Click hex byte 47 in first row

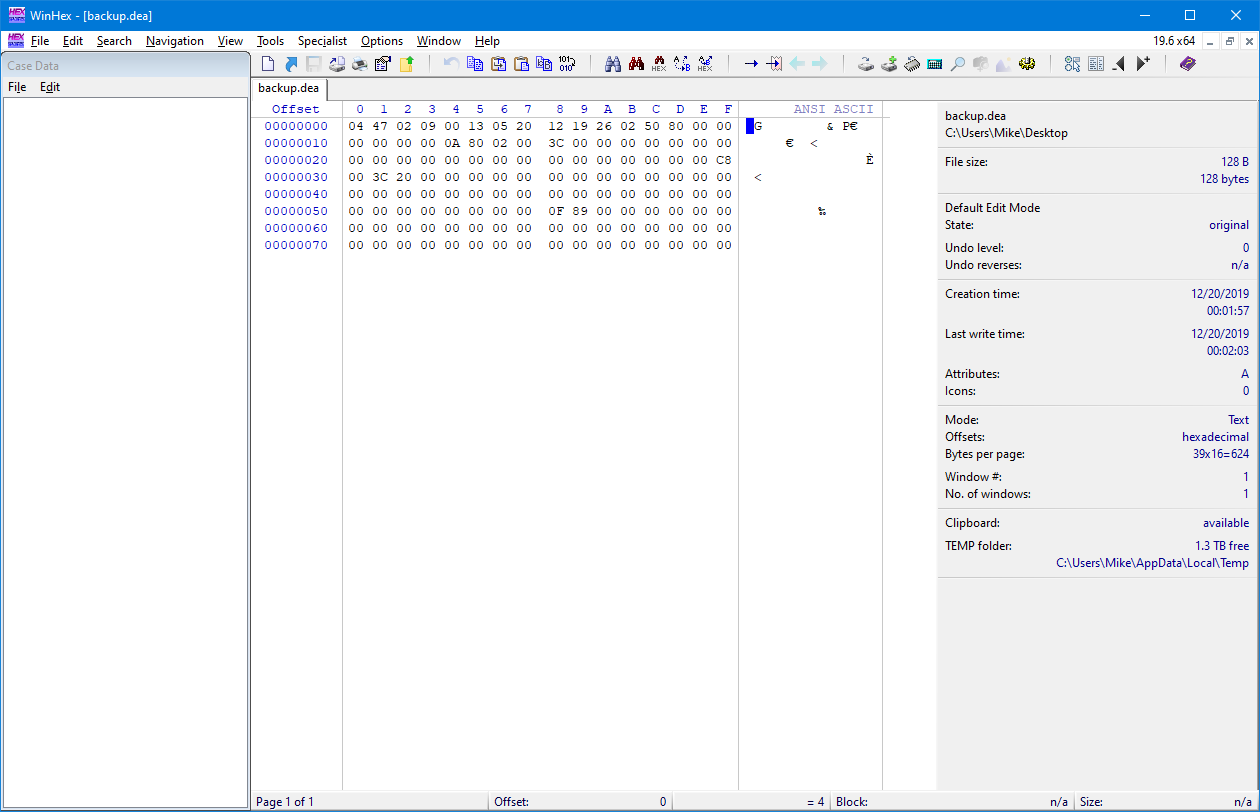(x=380, y=126)
